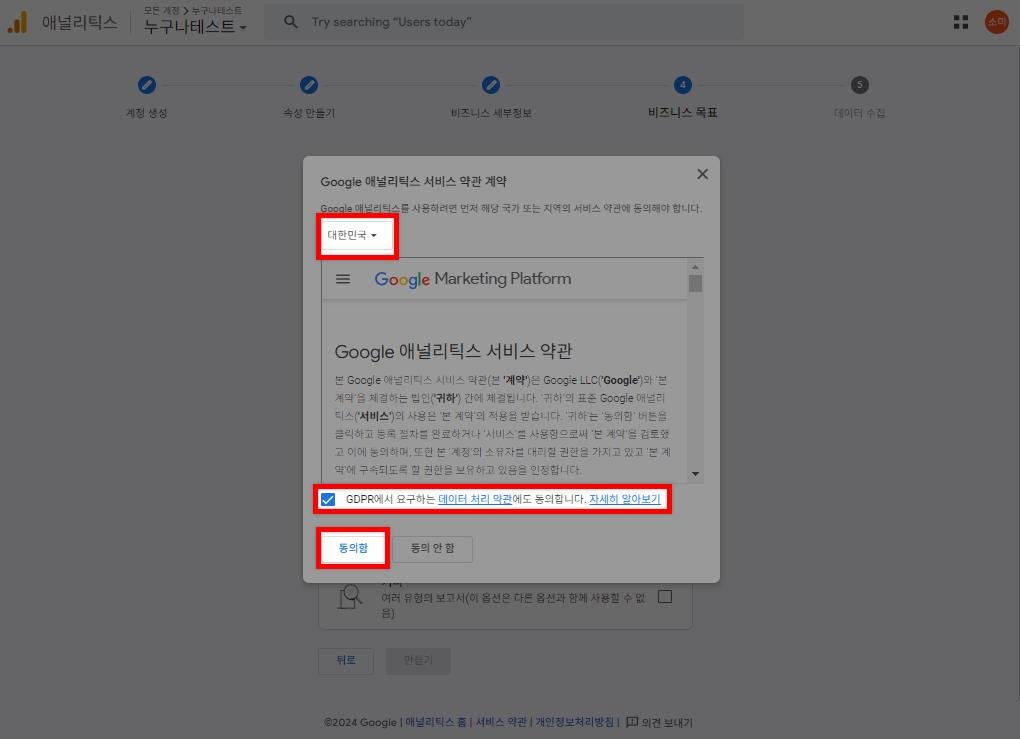Click the 데이터 수집 step label
This screenshot has width=1020, height=739.
(859, 113)
